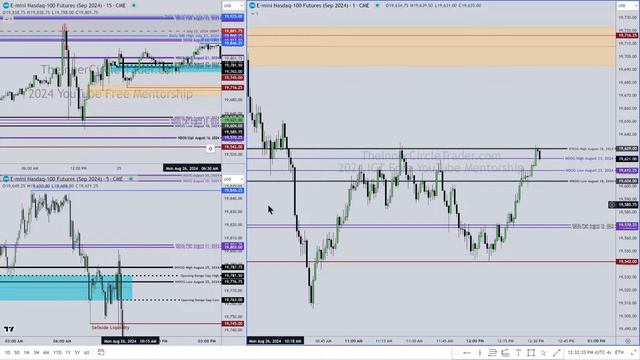Click the symbol logo on 15-minute chart
640x360 pixels.
point(6,6)
